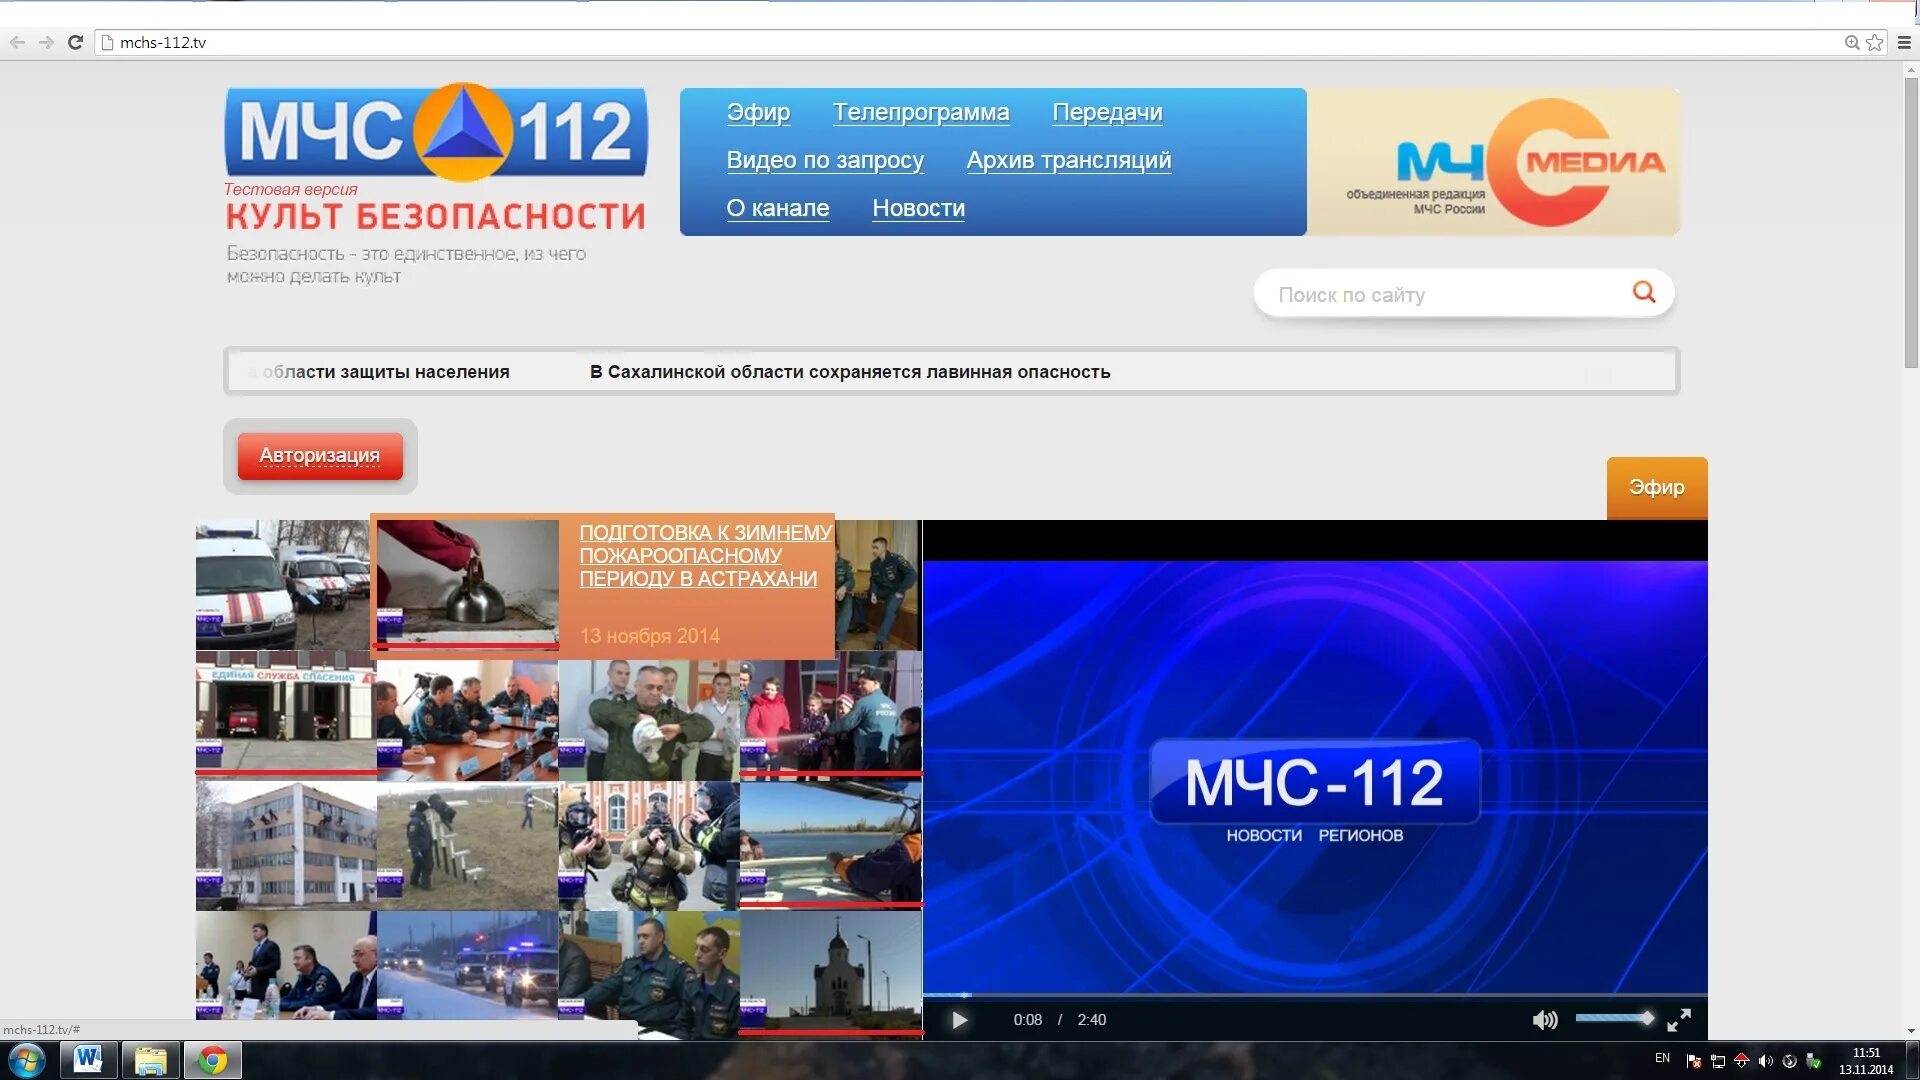Open the Chrome menu hamburger icon

tap(1904, 42)
